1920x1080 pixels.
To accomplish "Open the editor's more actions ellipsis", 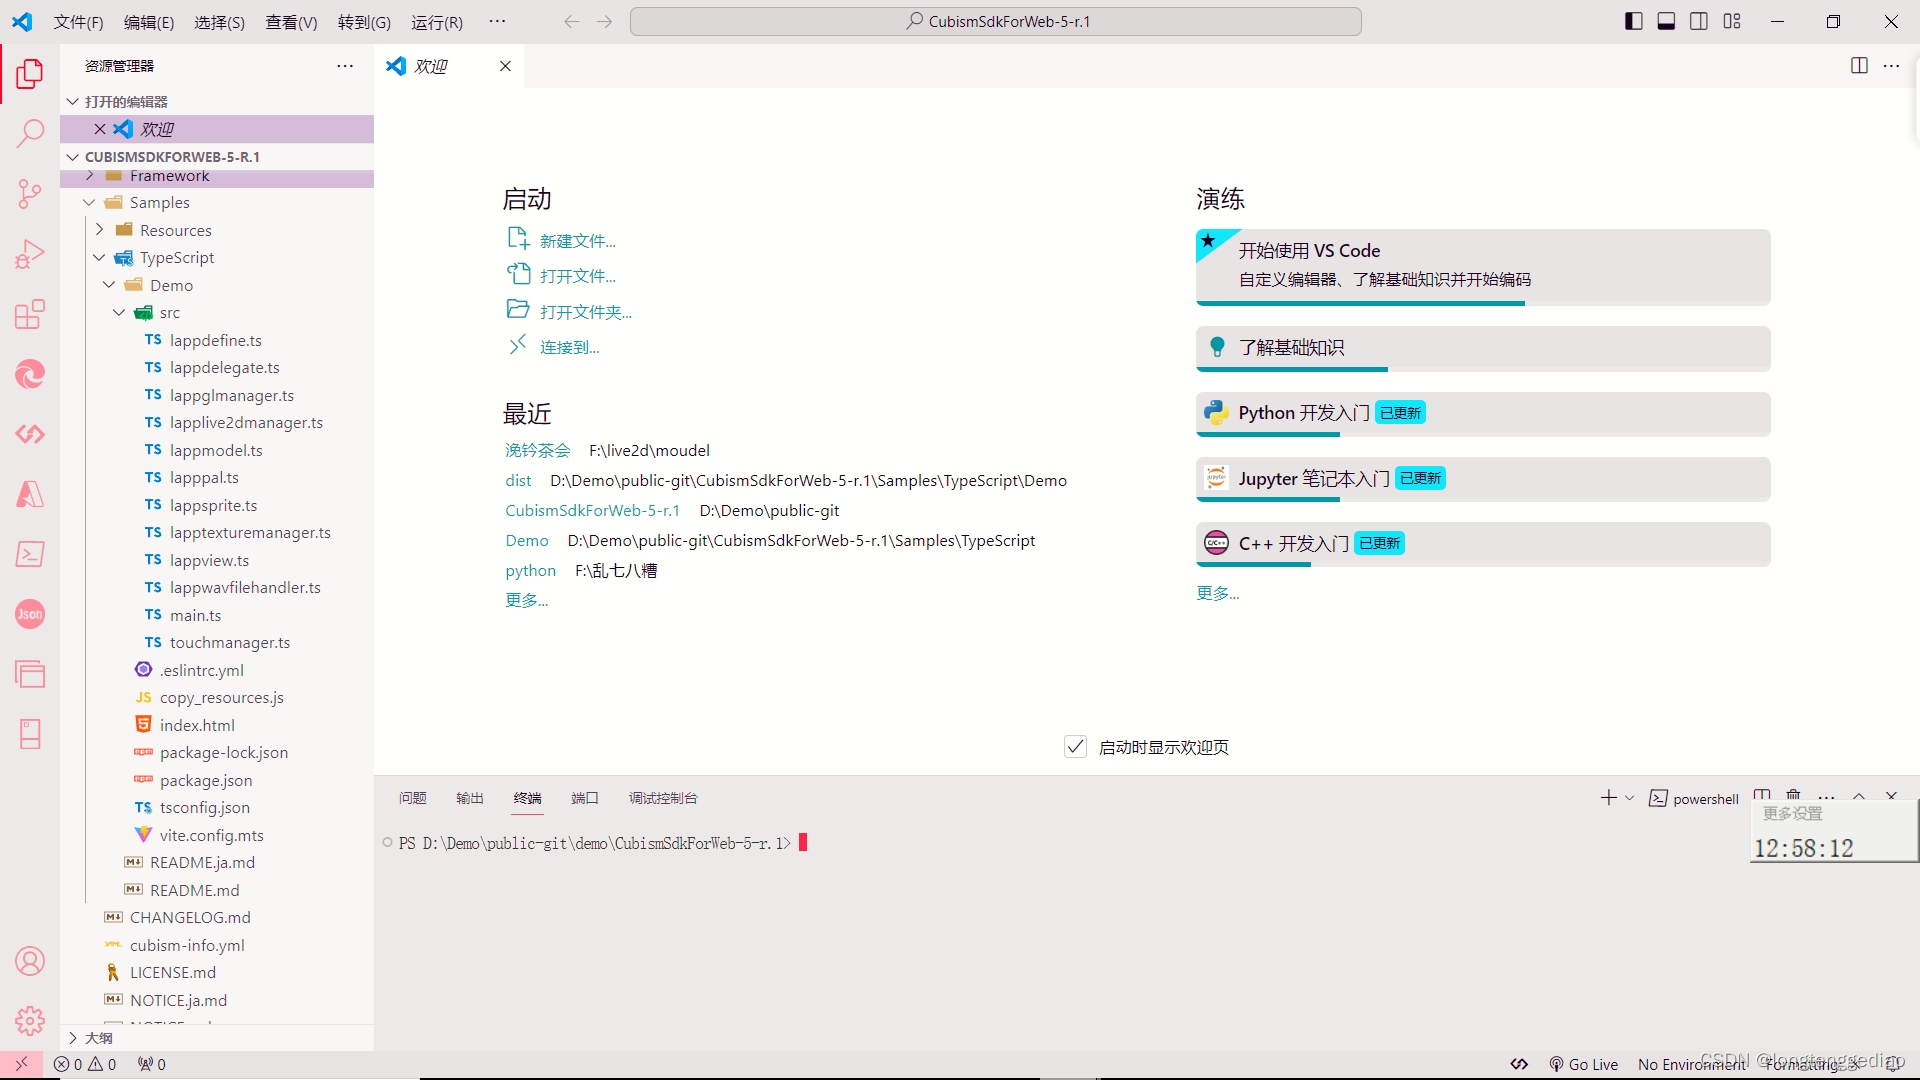I will (1891, 66).
